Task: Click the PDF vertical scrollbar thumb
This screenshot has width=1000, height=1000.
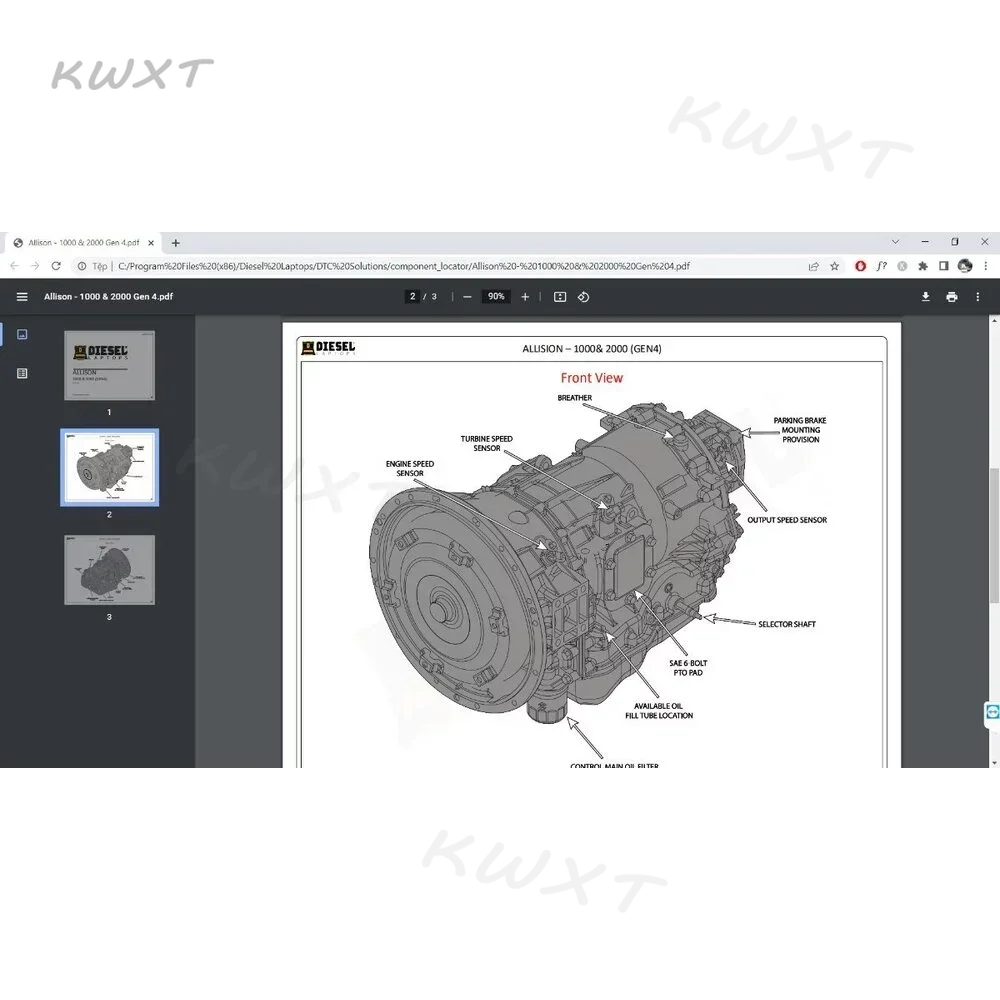Action: tap(994, 534)
